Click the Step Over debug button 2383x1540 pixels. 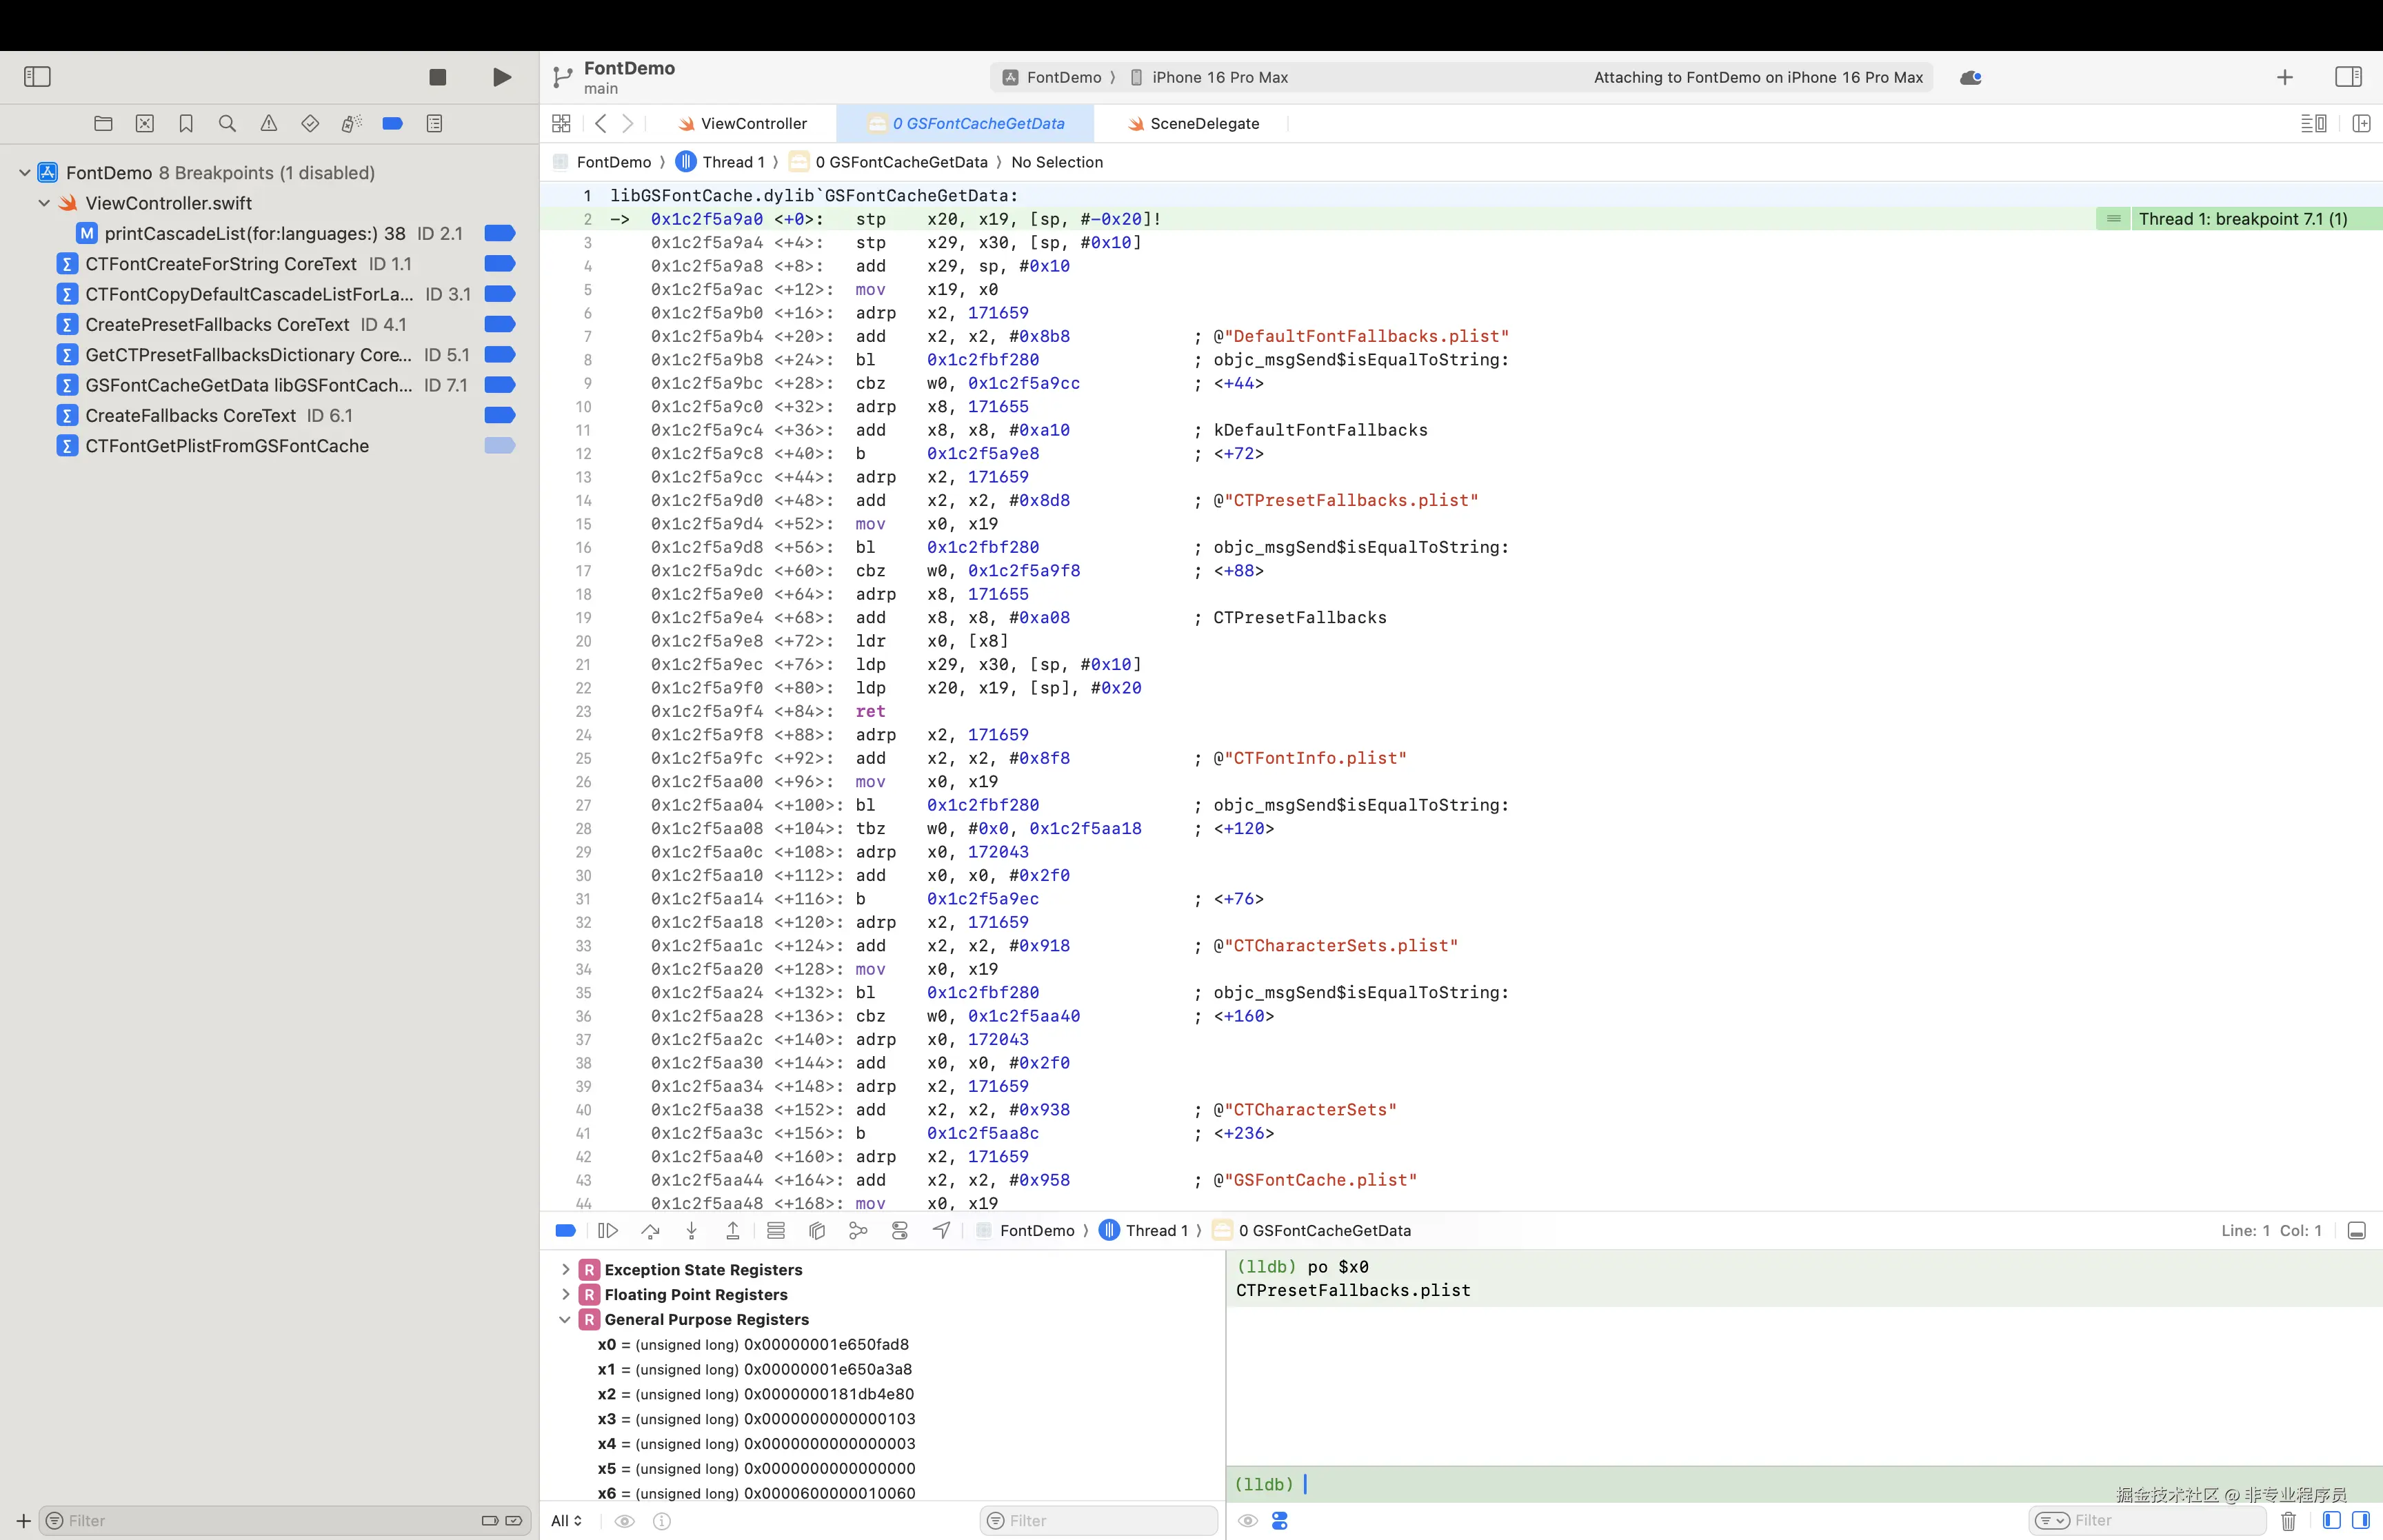650,1230
